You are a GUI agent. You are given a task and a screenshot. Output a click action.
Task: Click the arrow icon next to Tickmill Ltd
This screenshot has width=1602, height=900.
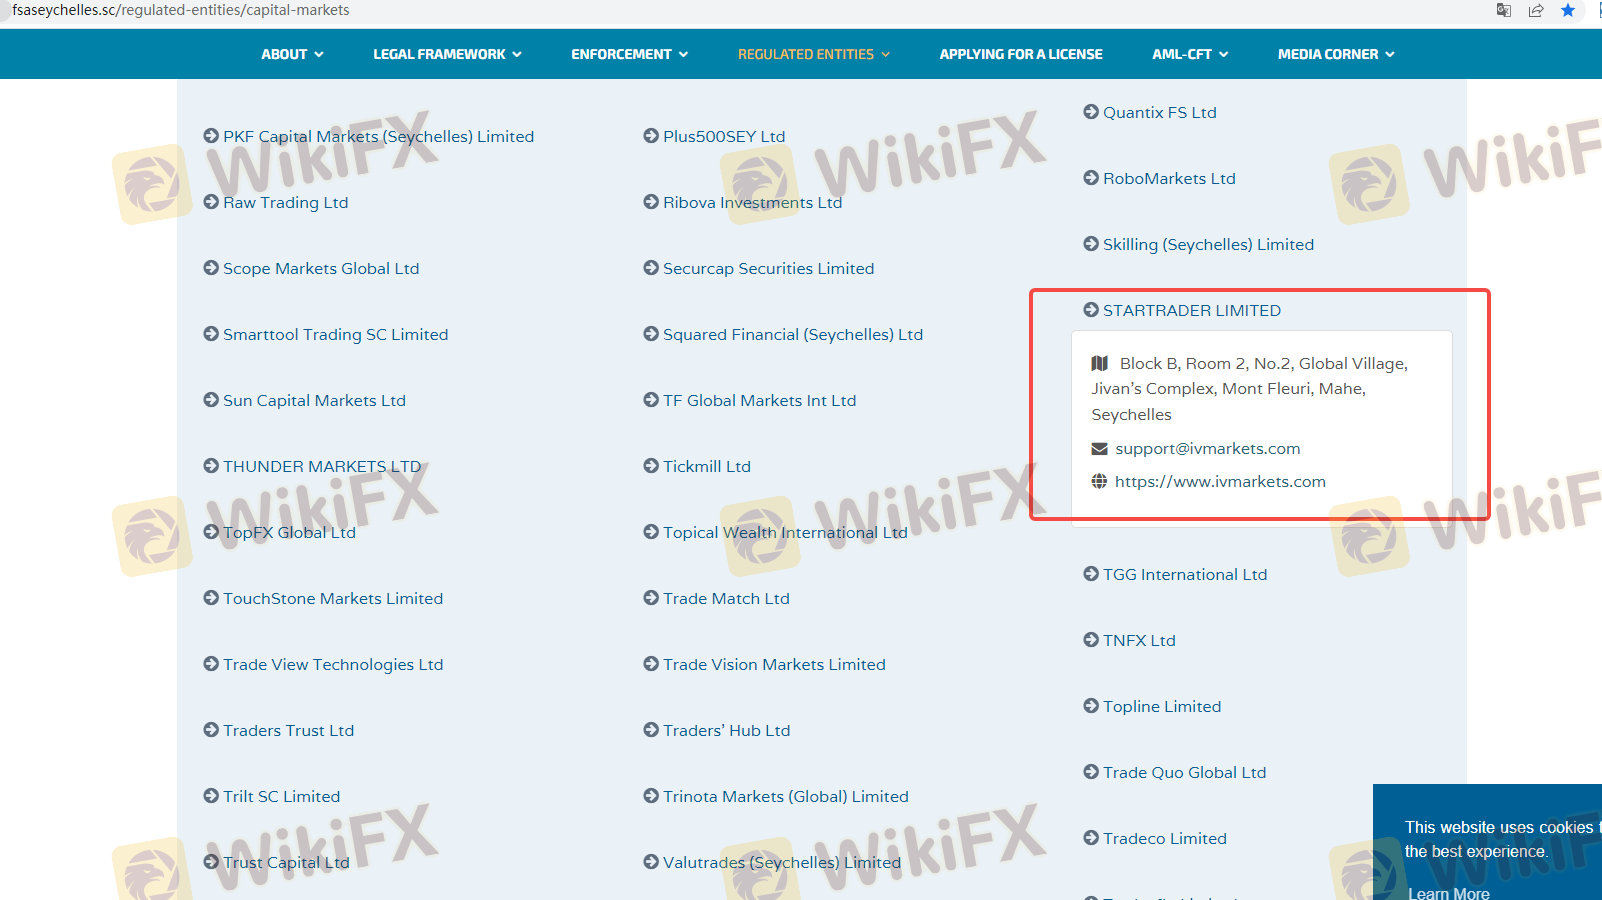pyautogui.click(x=651, y=466)
